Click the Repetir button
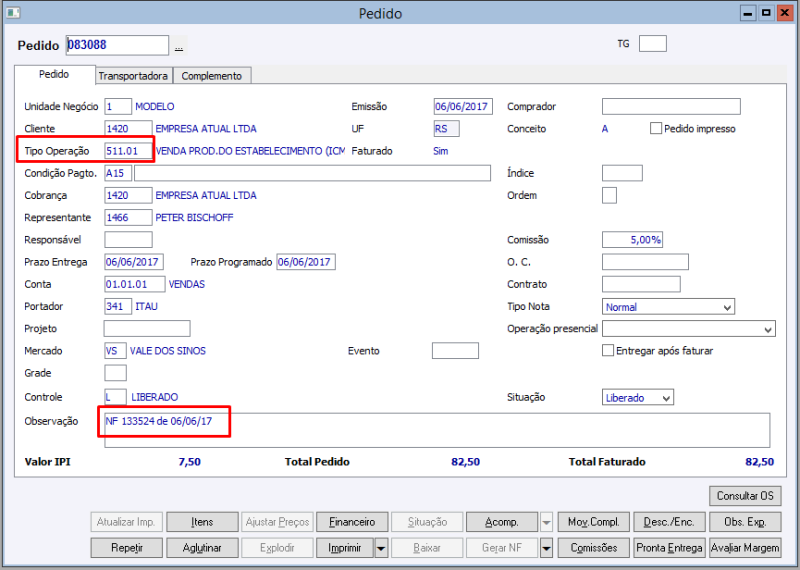 point(127,548)
